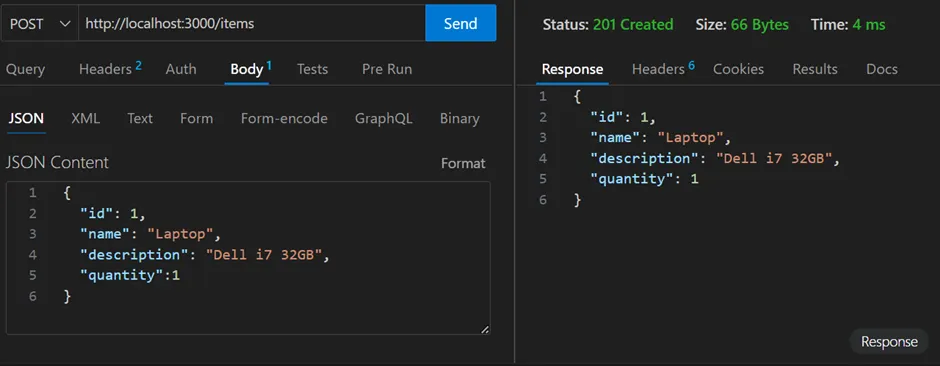The image size is (940, 366).
Task: Click the "4 ms" time value
Action: coord(869,25)
